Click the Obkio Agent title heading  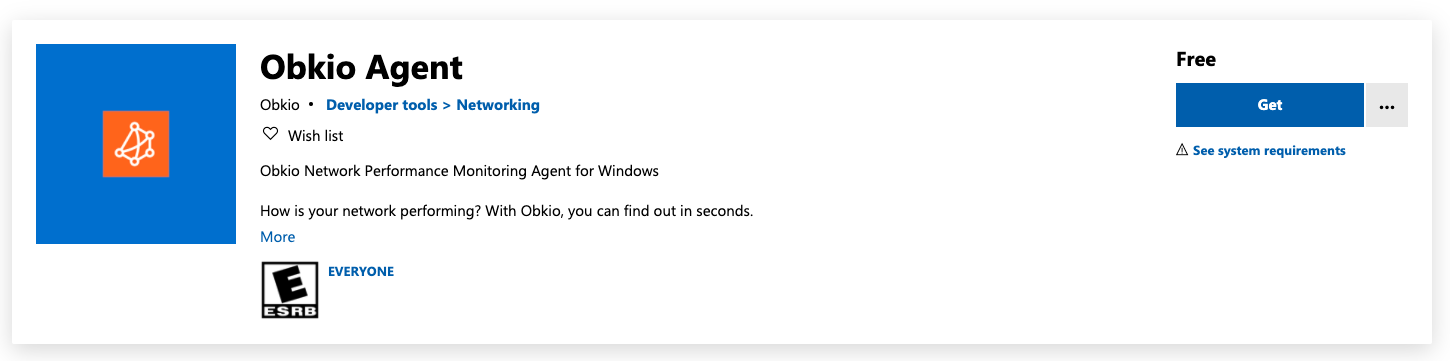[x=361, y=67]
